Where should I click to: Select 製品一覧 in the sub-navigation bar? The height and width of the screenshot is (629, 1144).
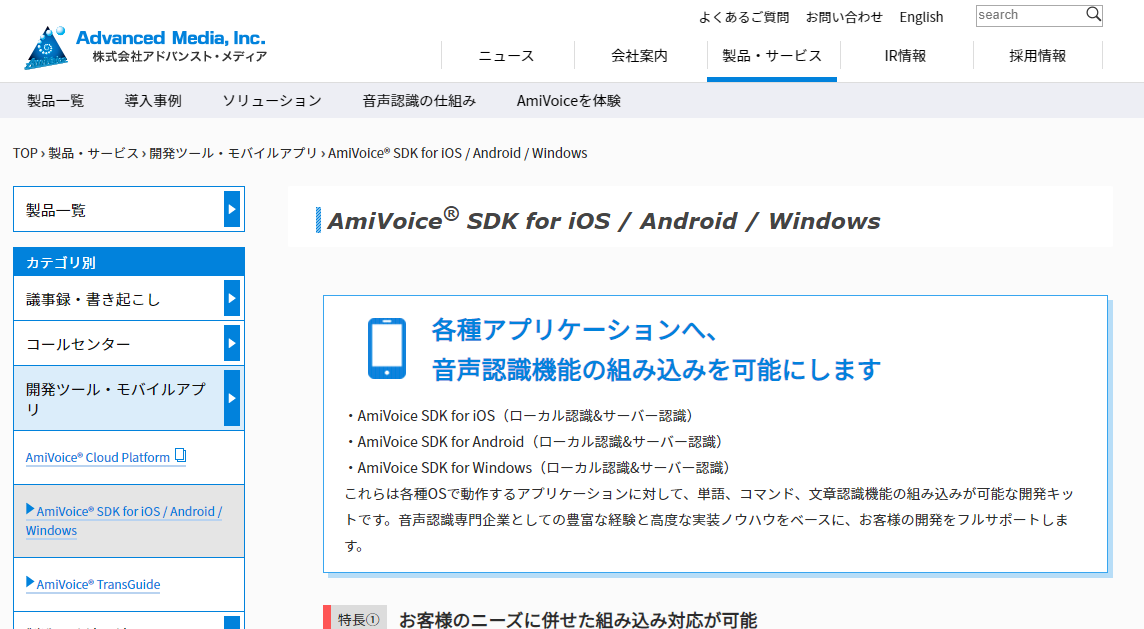55,101
